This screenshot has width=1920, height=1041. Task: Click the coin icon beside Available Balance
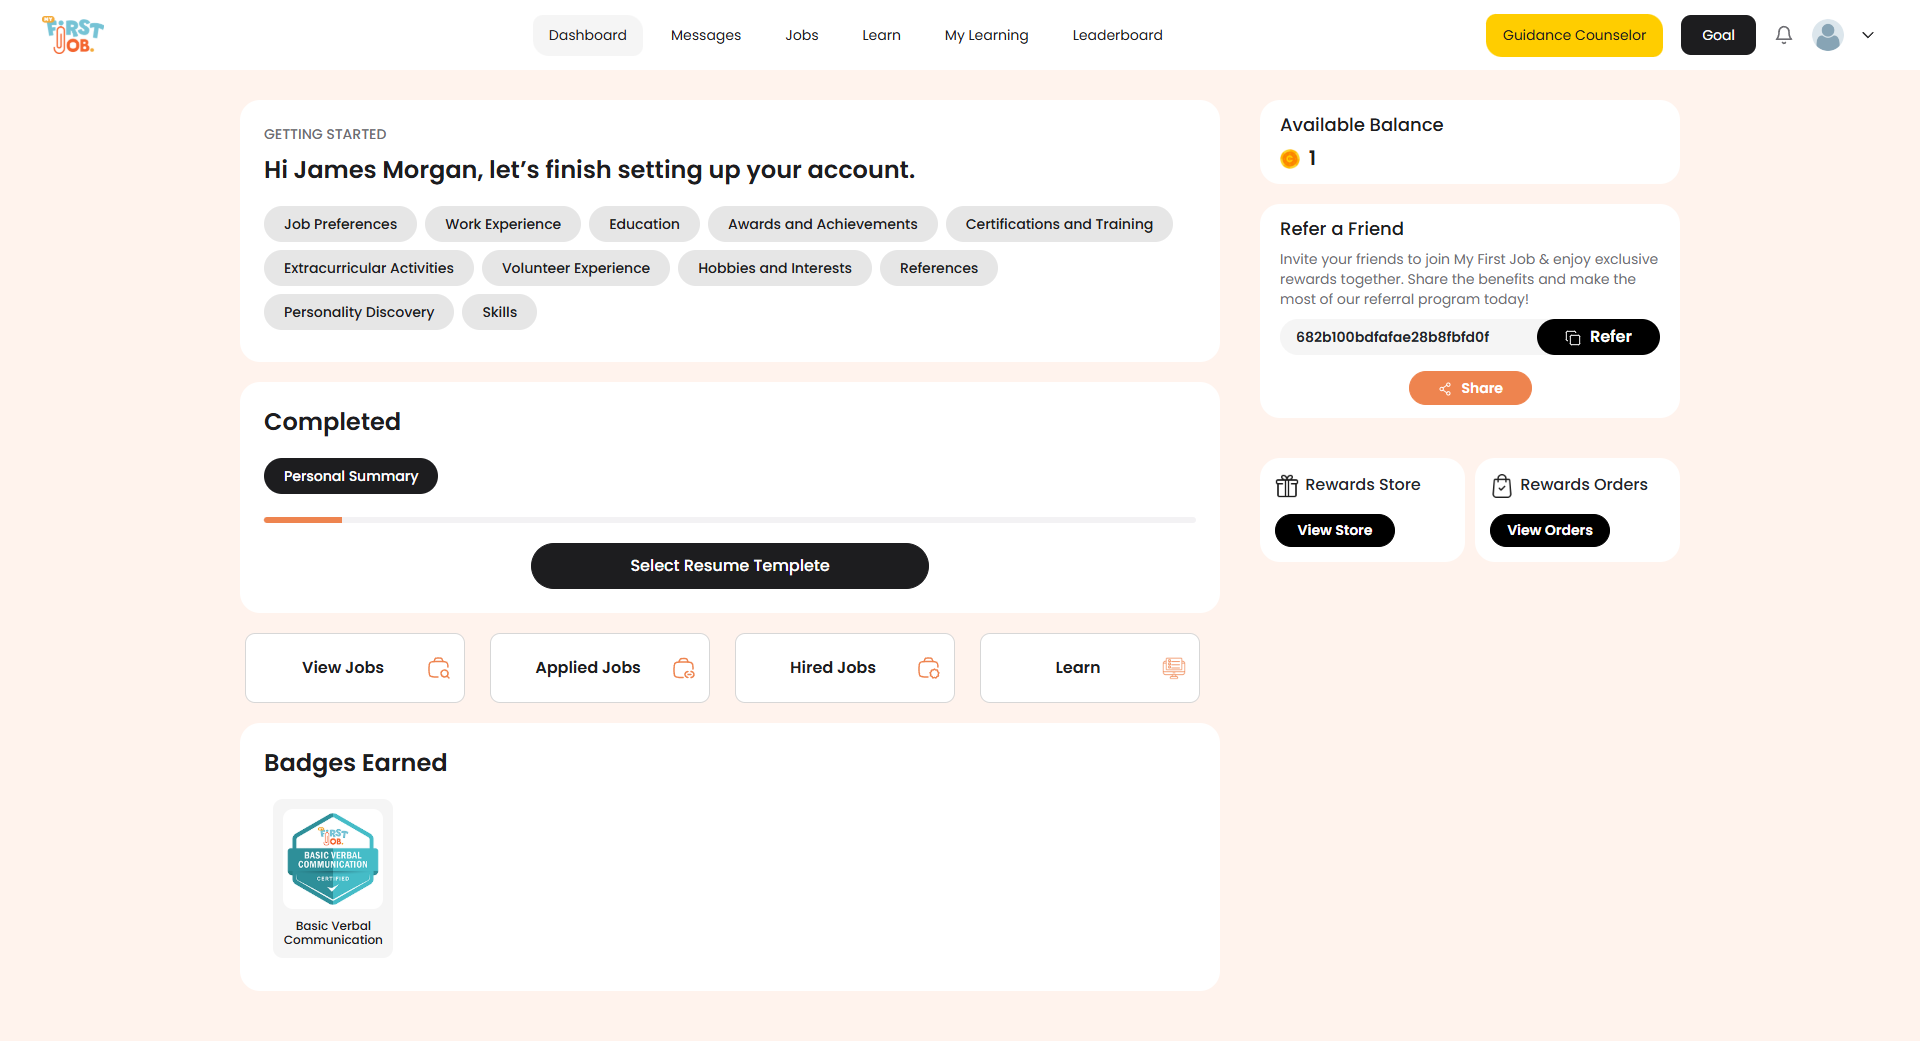point(1289,158)
